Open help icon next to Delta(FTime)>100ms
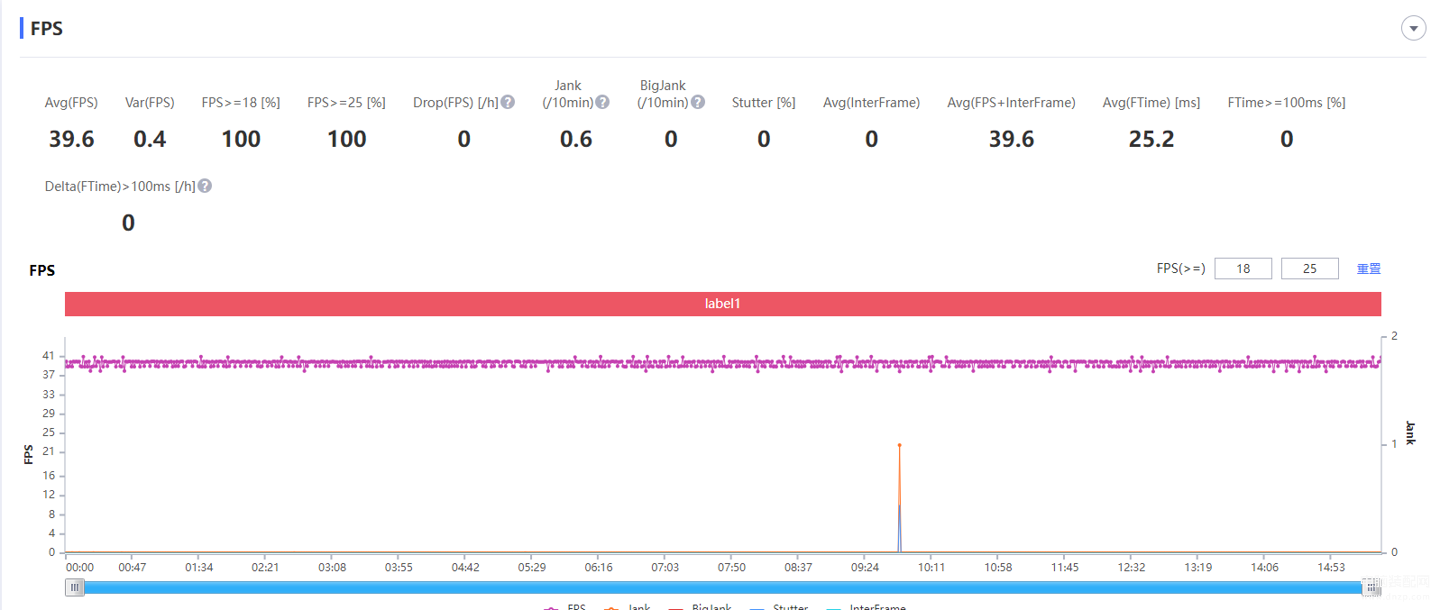This screenshot has height=610, width=1440. click(205, 186)
